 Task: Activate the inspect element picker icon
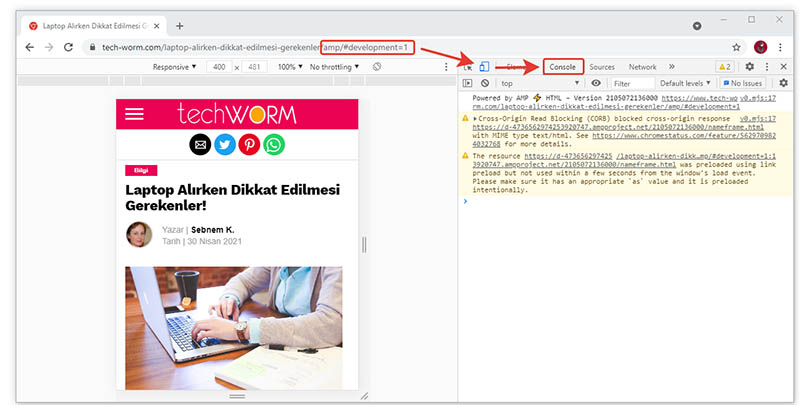click(x=468, y=67)
